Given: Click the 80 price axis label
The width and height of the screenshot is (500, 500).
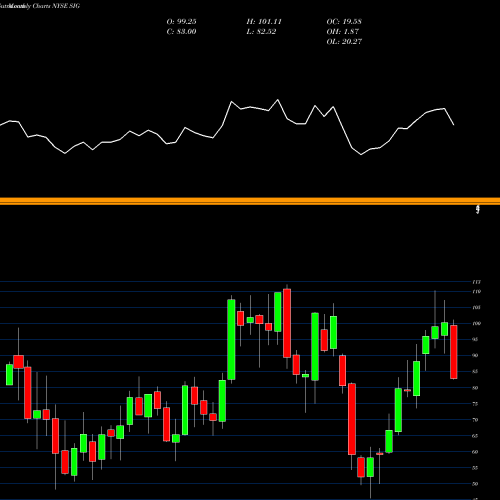Looking at the screenshot, I should (475, 388).
